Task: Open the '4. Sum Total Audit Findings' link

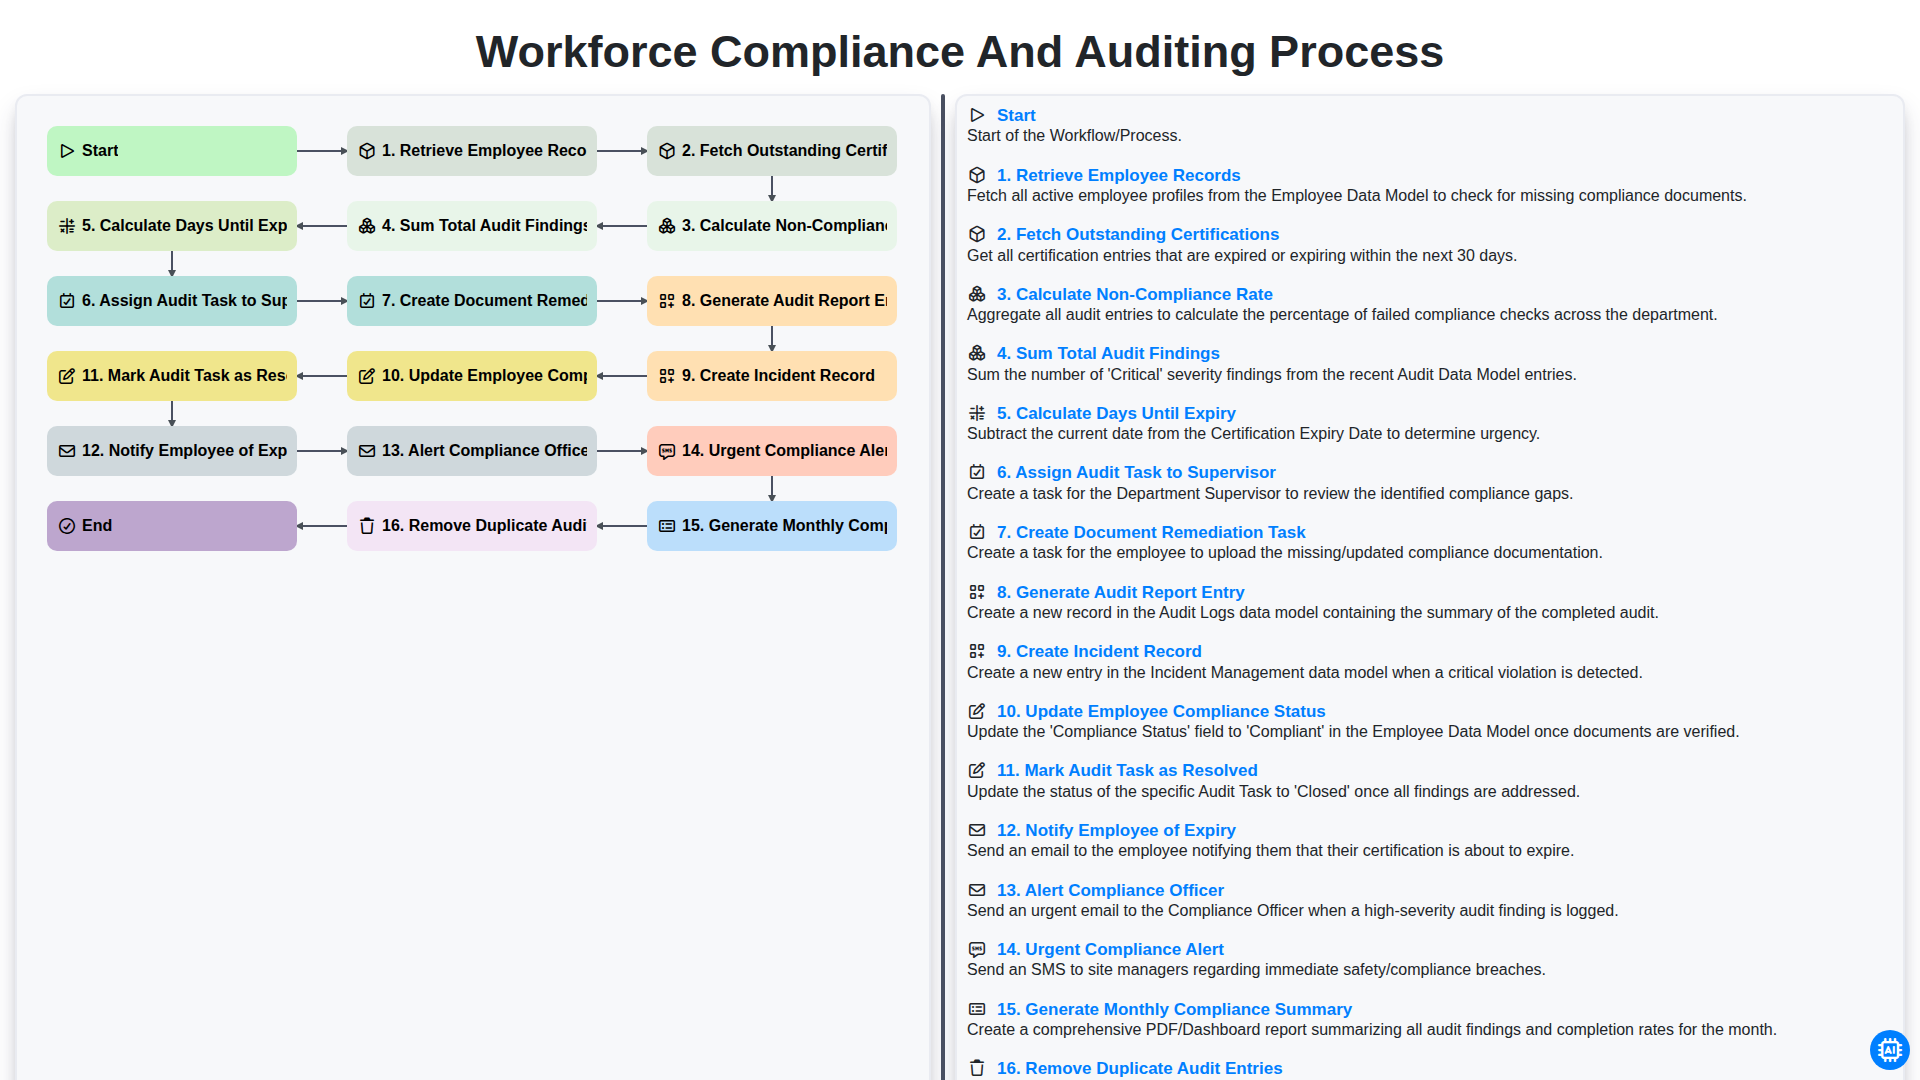Action: pos(1108,353)
